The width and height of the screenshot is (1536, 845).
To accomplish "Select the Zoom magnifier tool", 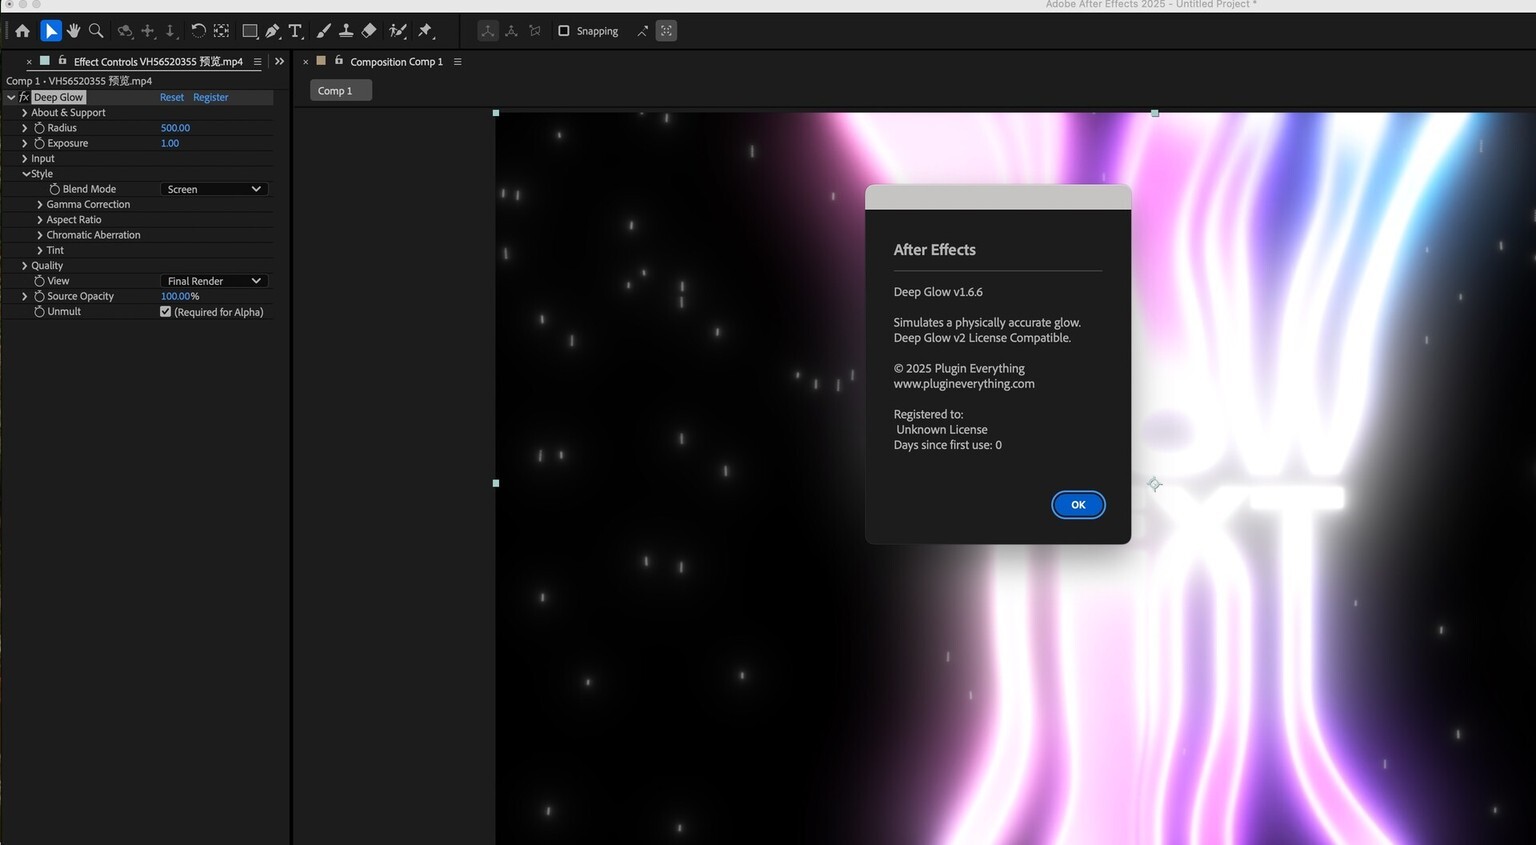I will point(96,31).
